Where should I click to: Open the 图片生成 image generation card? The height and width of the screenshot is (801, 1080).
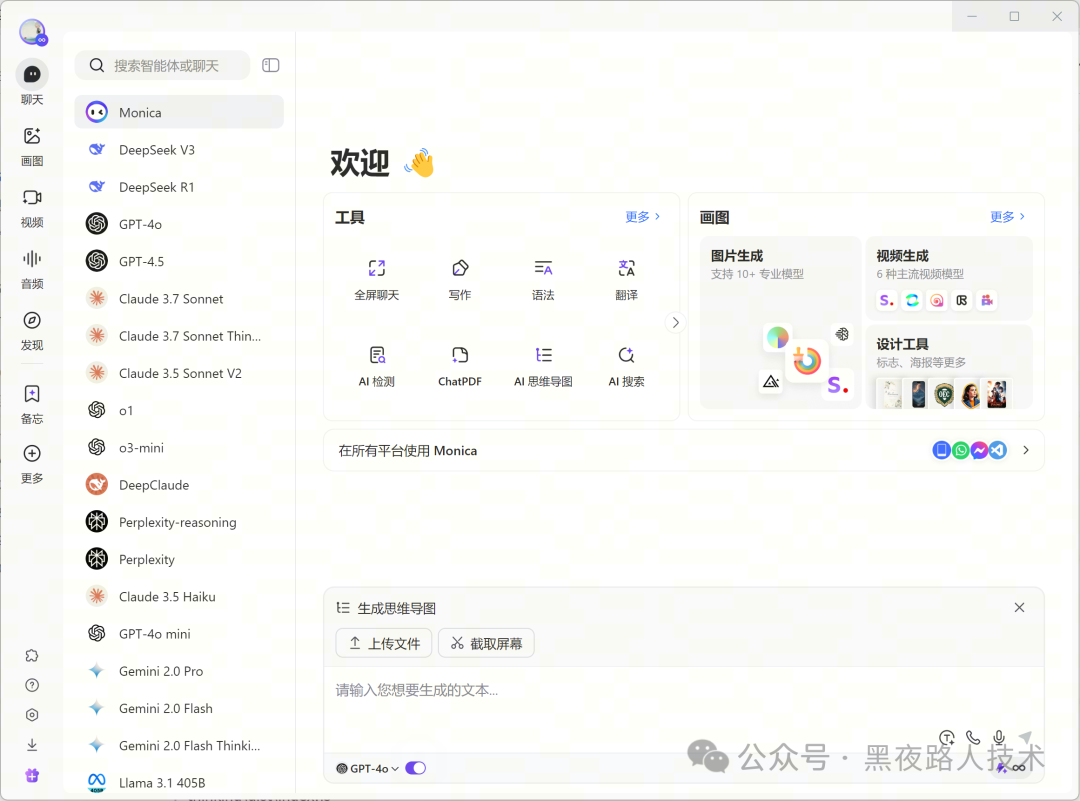click(780, 322)
